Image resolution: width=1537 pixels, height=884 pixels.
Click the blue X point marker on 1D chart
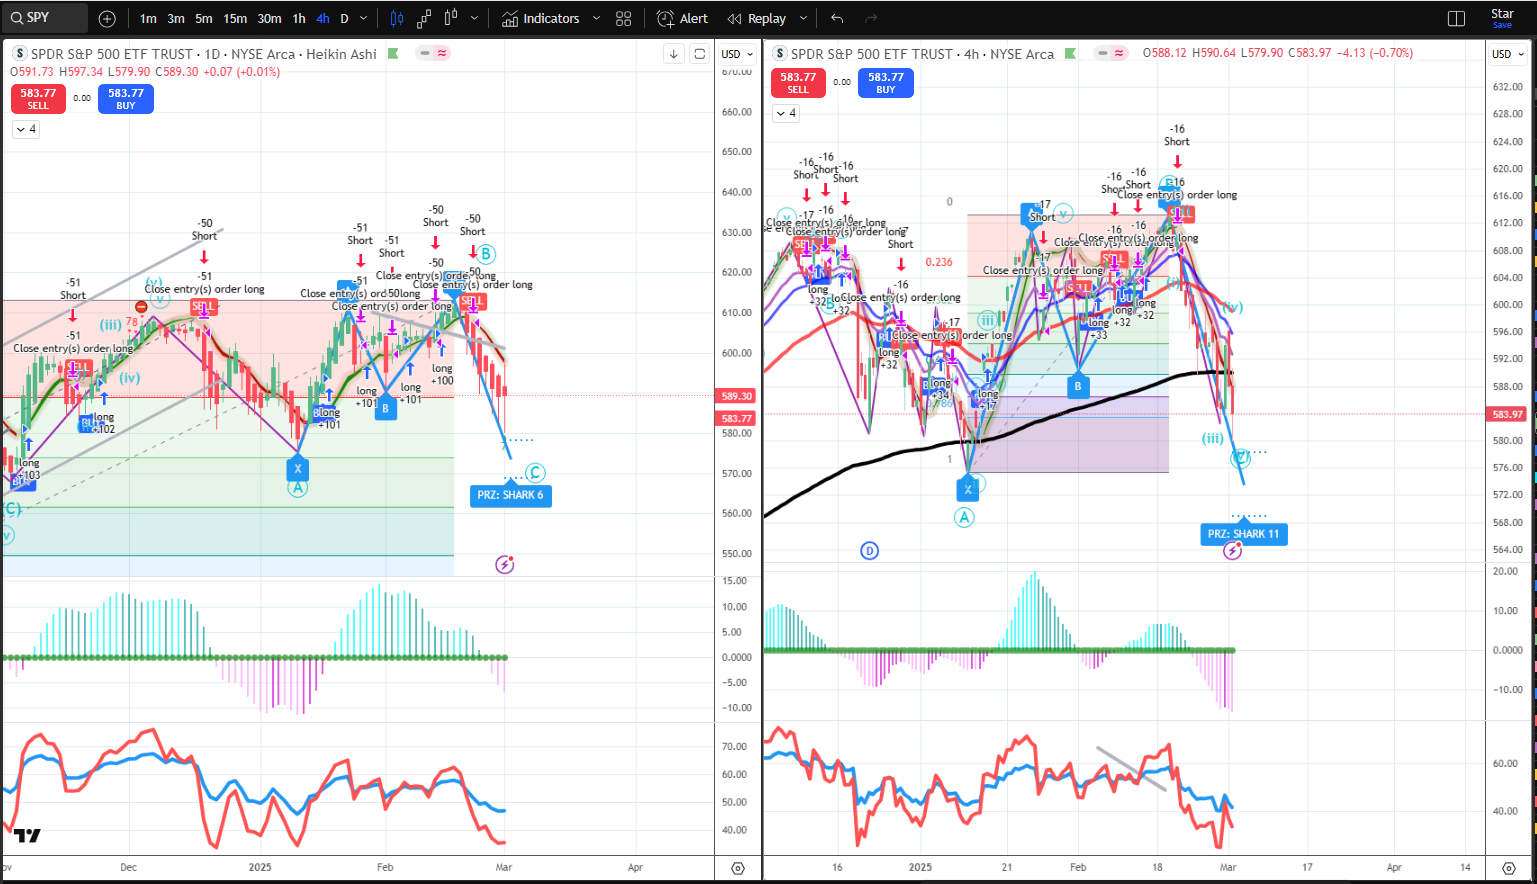point(297,468)
